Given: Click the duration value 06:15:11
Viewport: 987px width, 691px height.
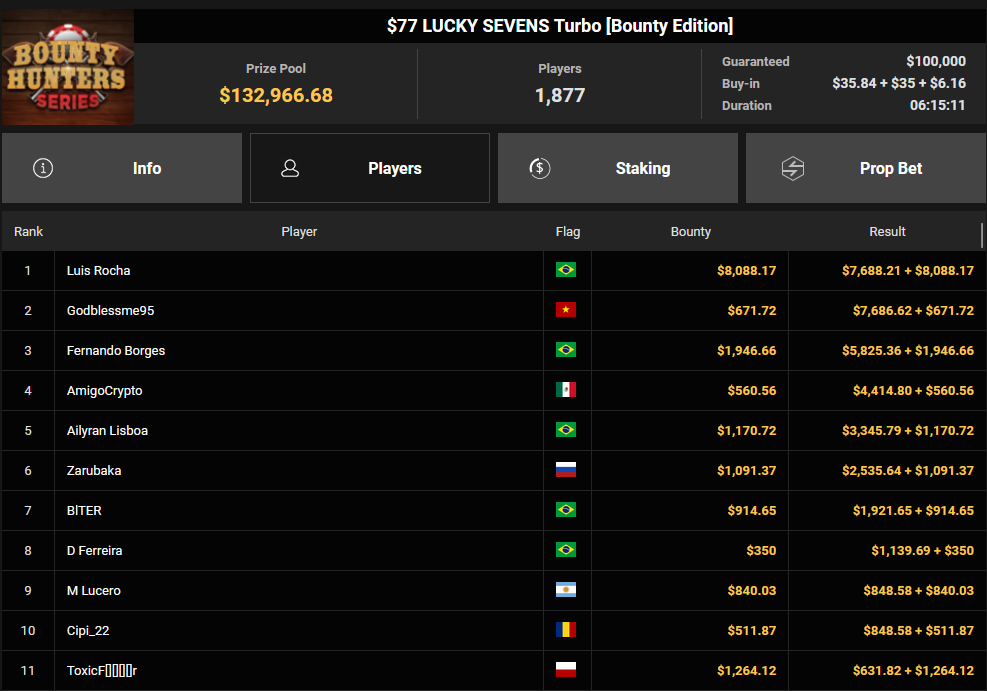Looking at the screenshot, I should click(937, 105).
